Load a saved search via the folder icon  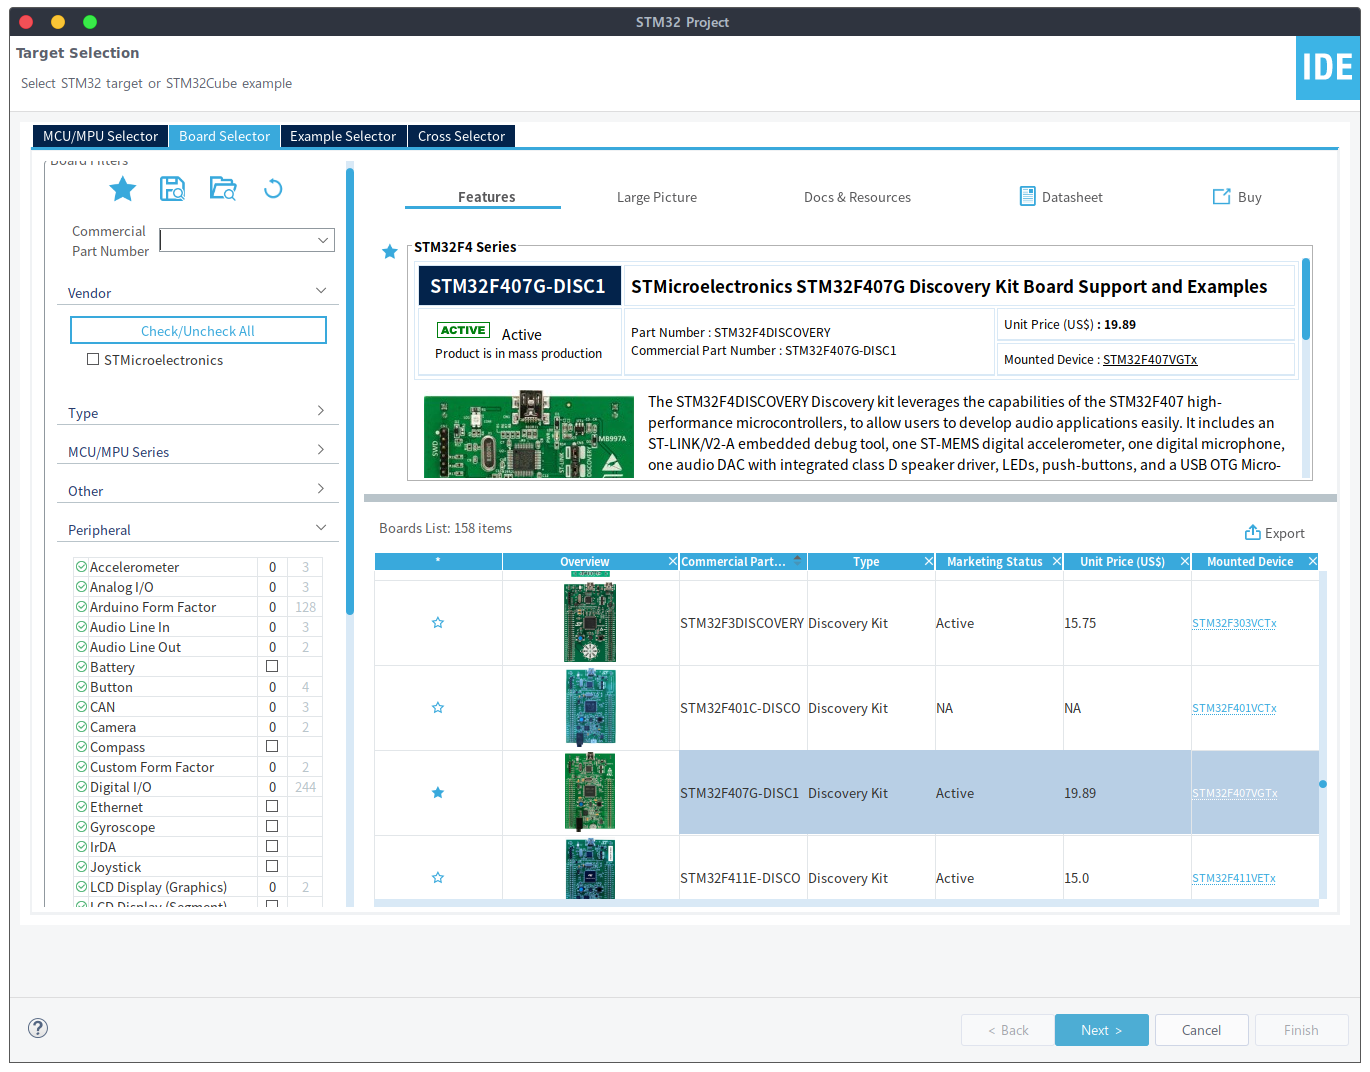[223, 189]
